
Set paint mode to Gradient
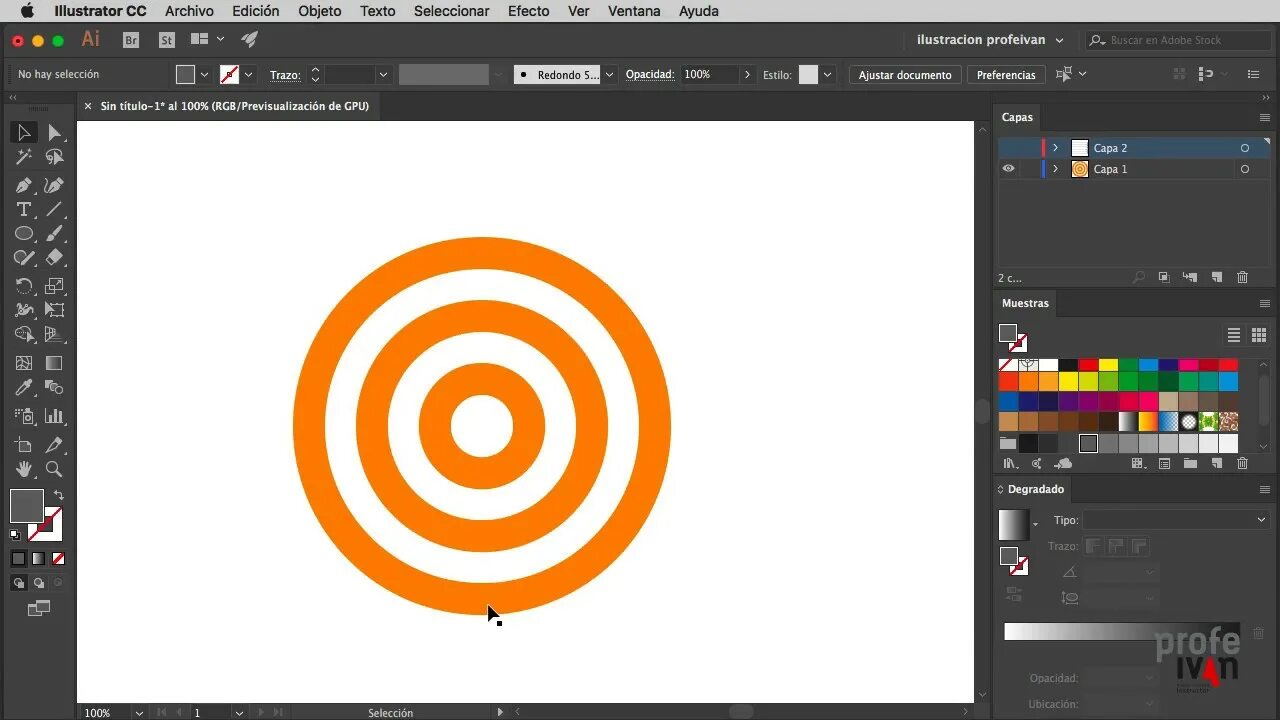[x=38, y=559]
